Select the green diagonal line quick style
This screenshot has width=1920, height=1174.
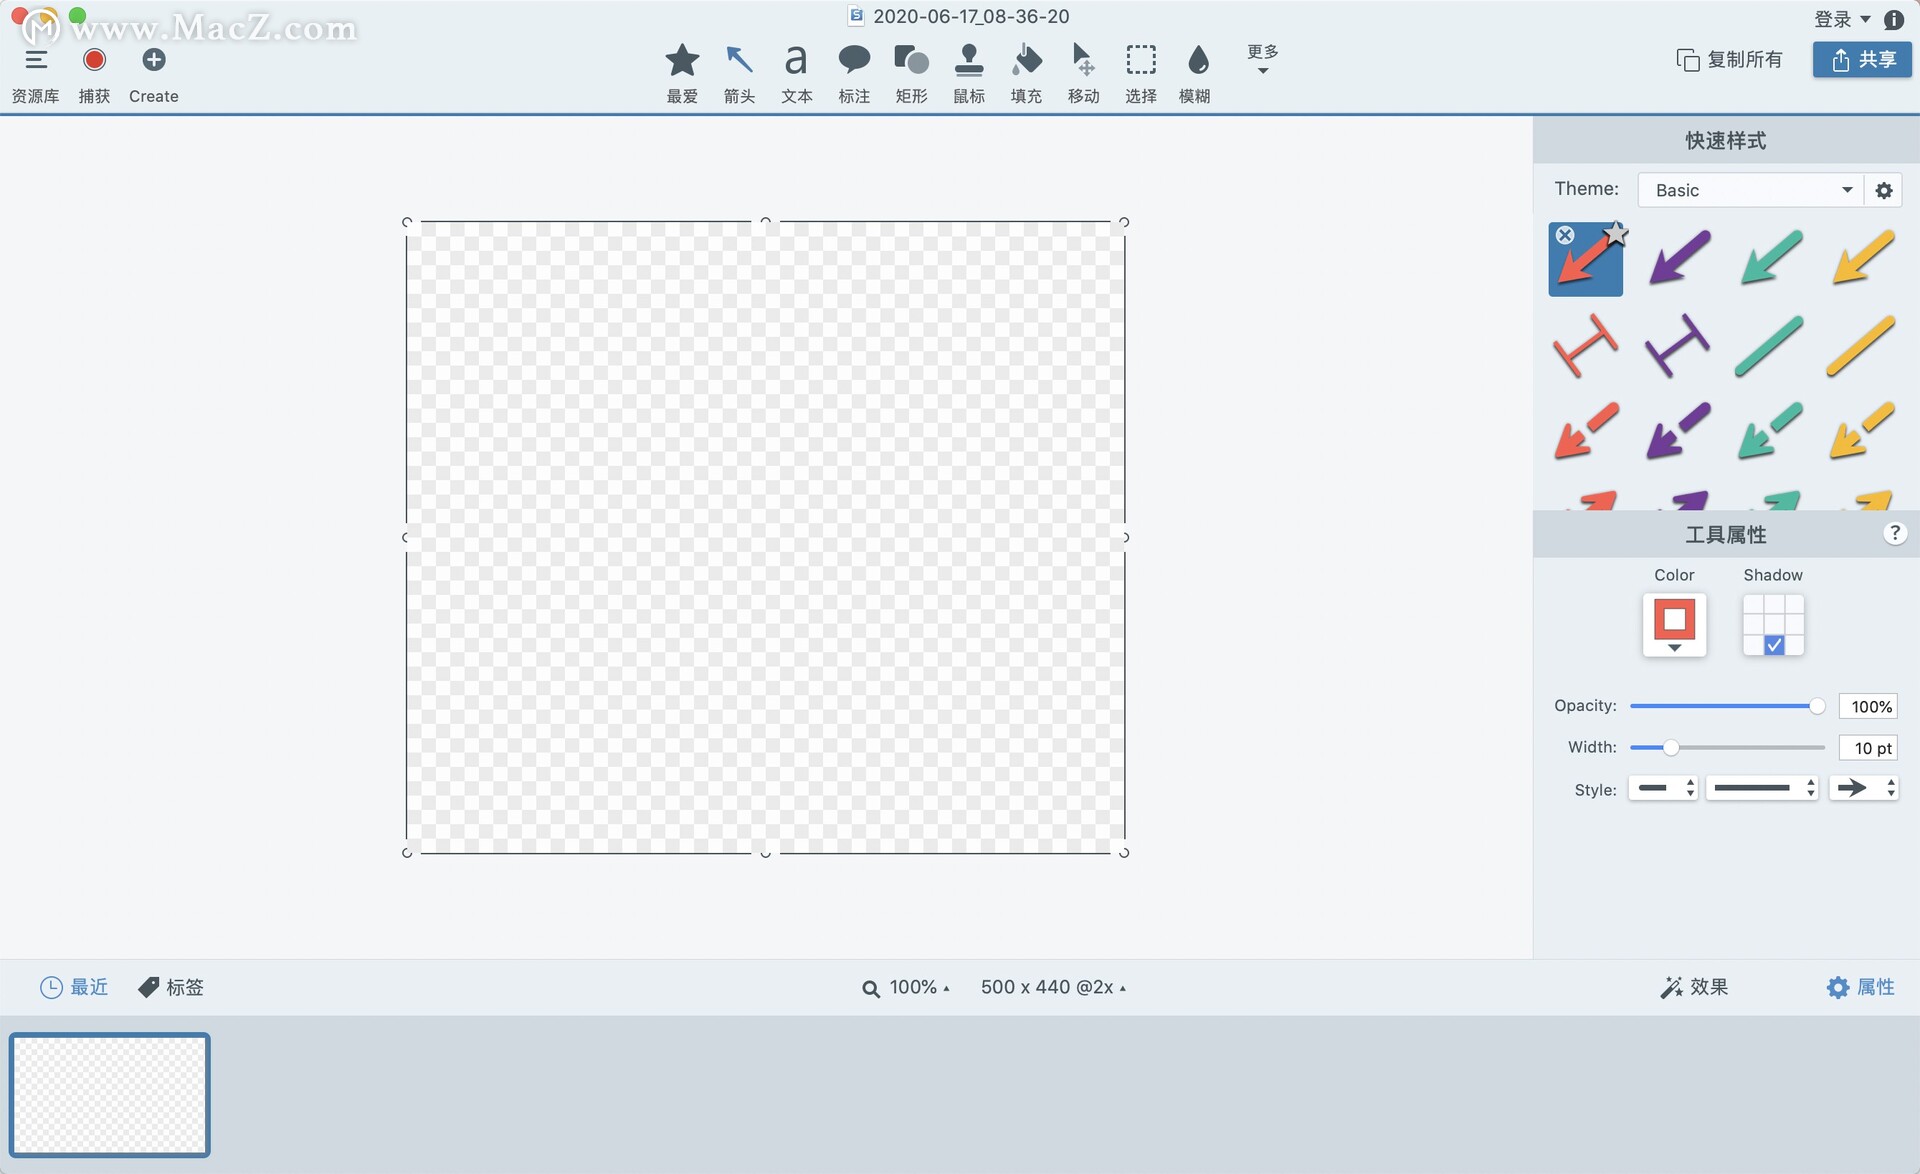pos(1770,347)
